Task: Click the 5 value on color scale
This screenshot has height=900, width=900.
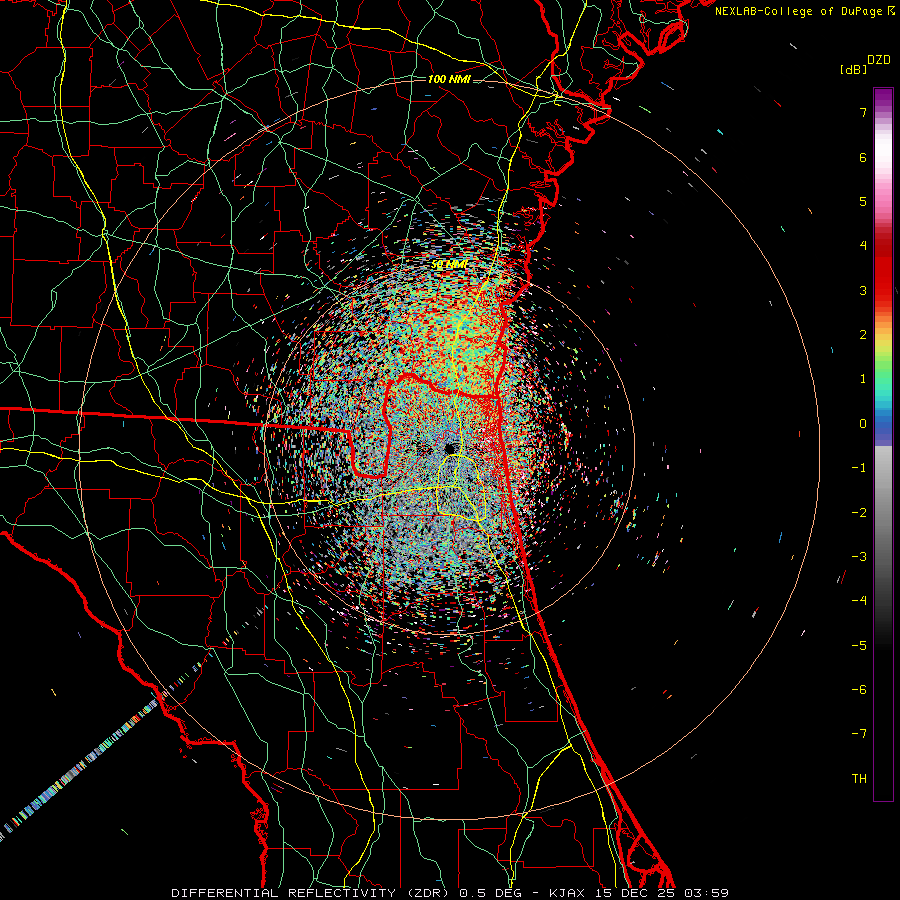Action: coord(863,201)
